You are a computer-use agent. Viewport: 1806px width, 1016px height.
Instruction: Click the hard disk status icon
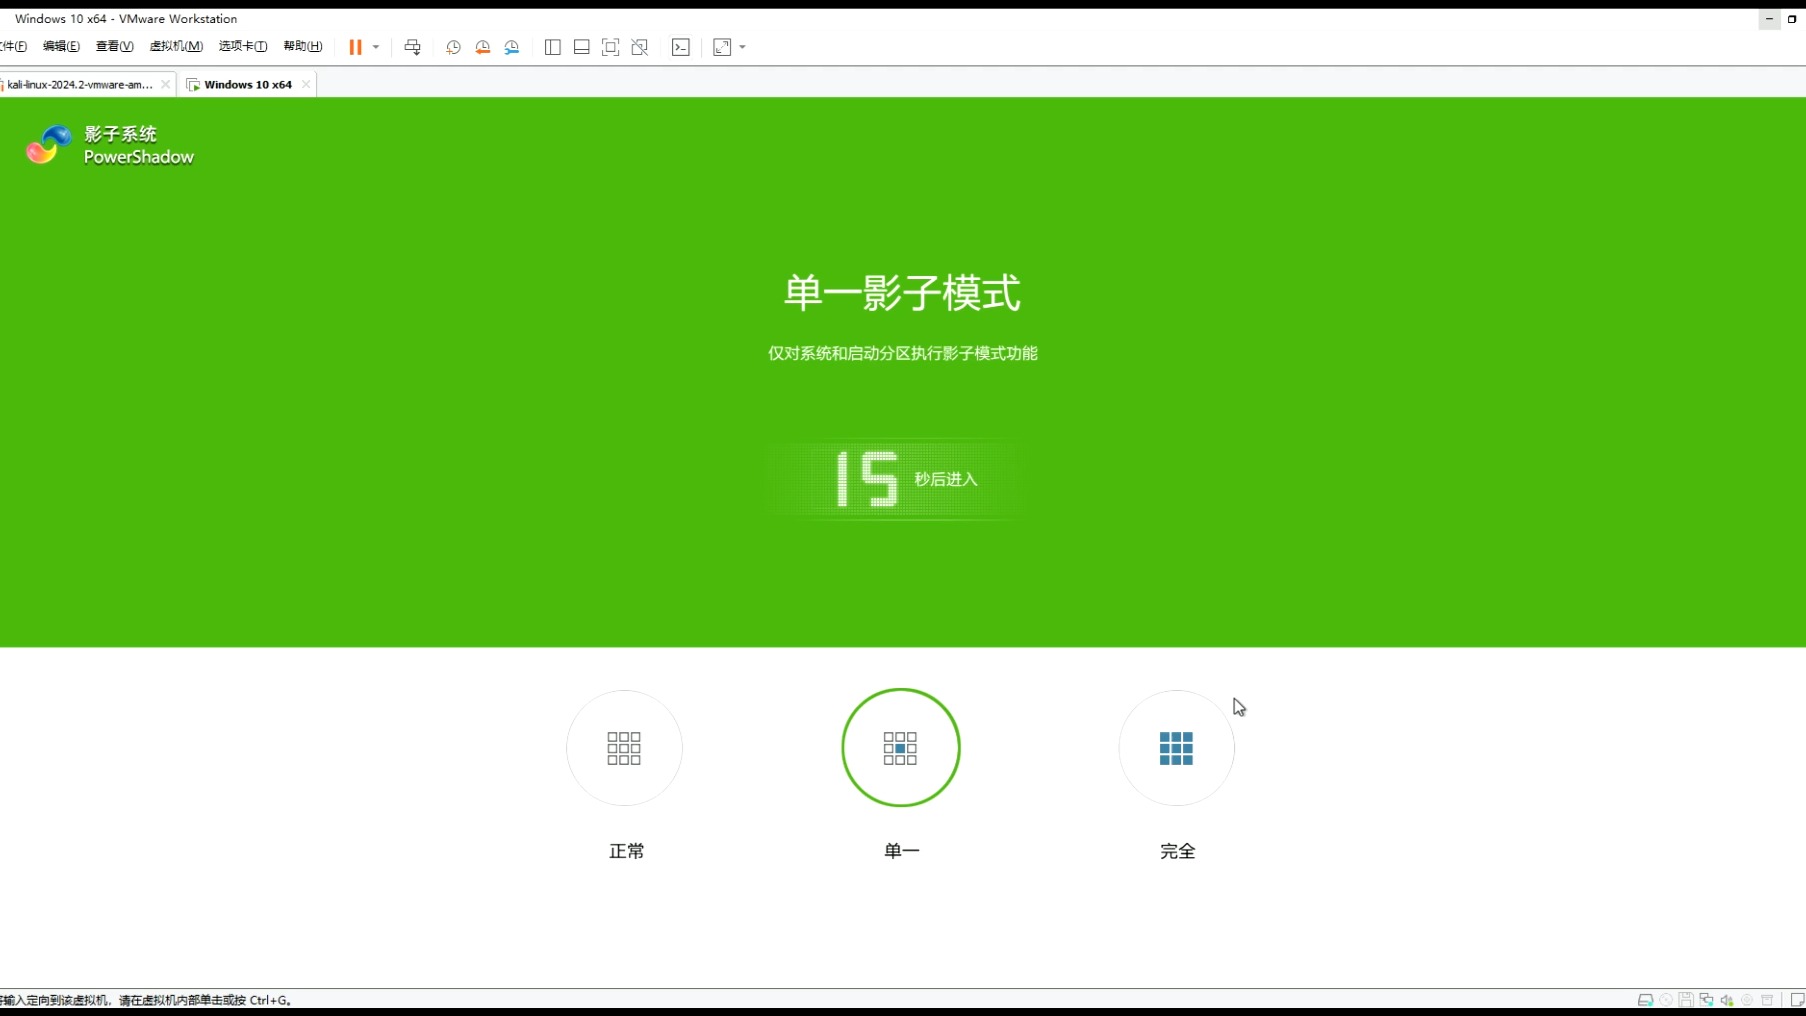tap(1645, 1000)
